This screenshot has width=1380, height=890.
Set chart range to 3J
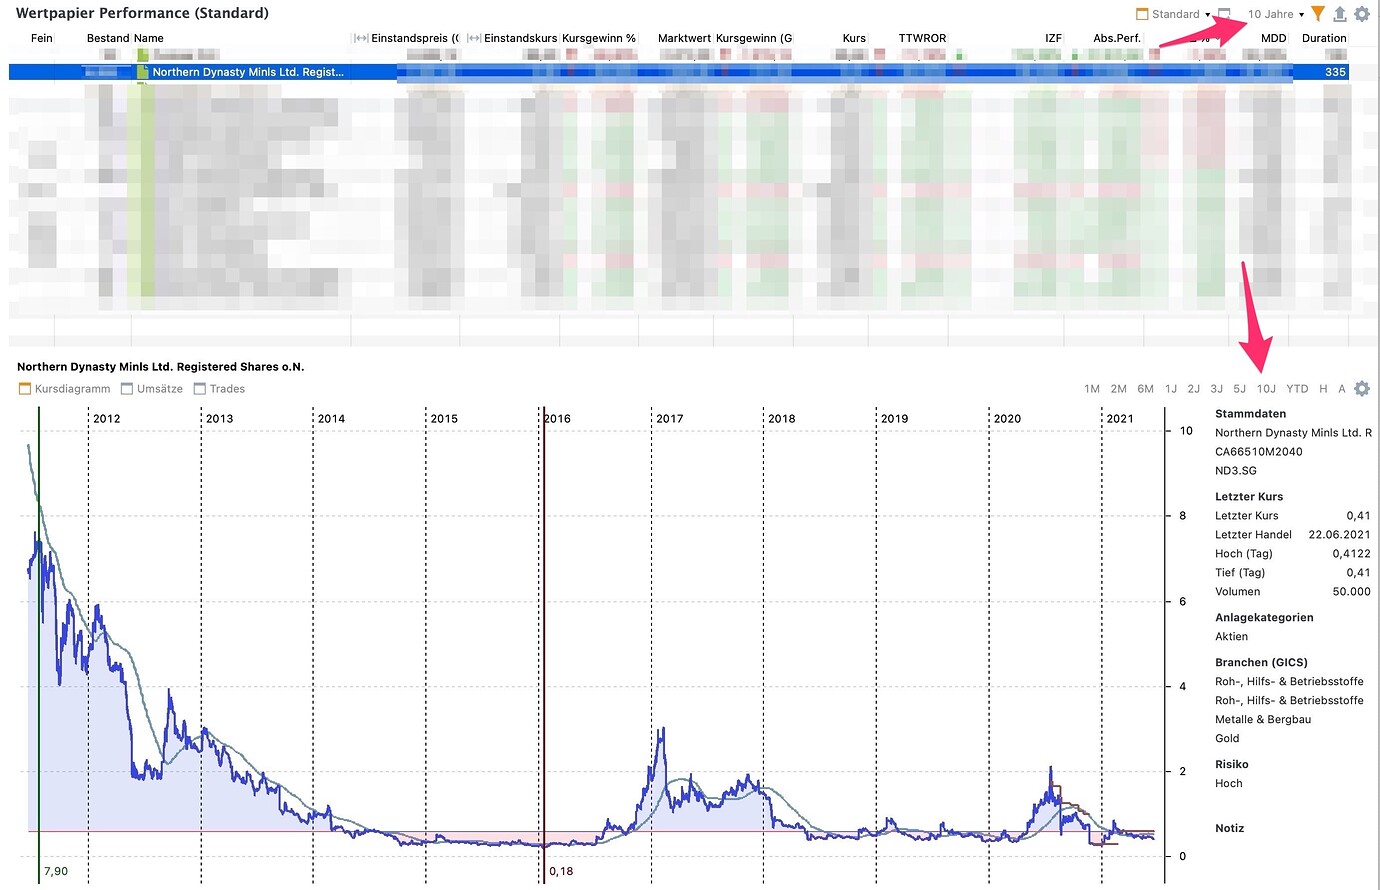(1217, 389)
